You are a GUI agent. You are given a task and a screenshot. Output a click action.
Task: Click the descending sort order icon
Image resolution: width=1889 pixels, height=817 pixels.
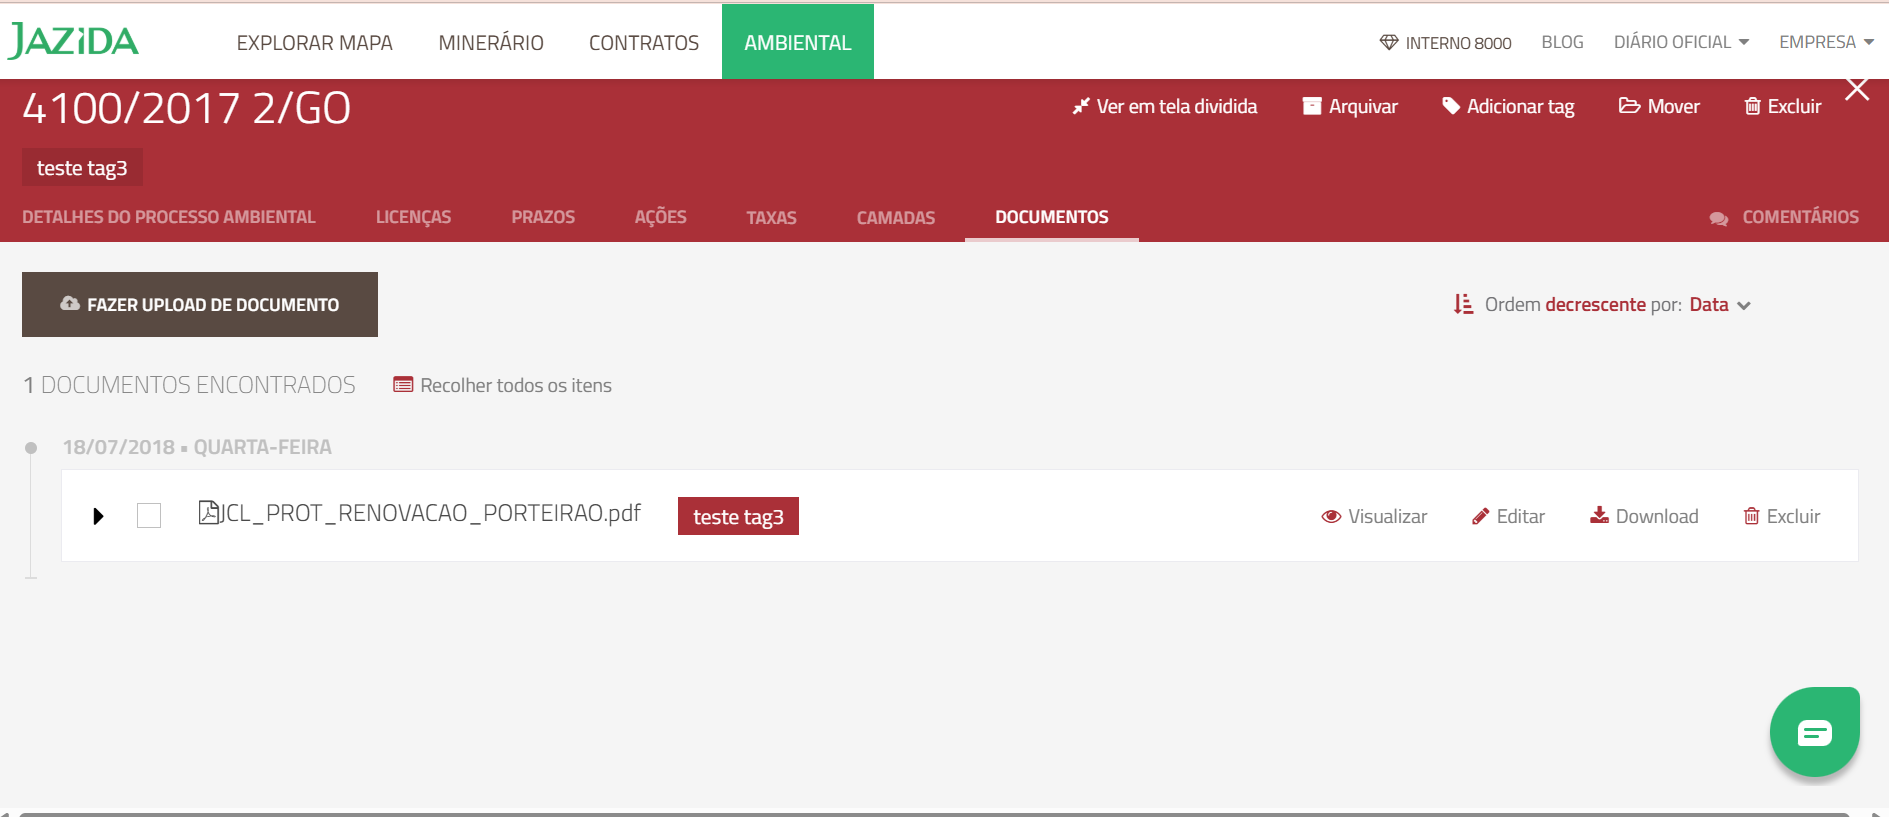1464,304
